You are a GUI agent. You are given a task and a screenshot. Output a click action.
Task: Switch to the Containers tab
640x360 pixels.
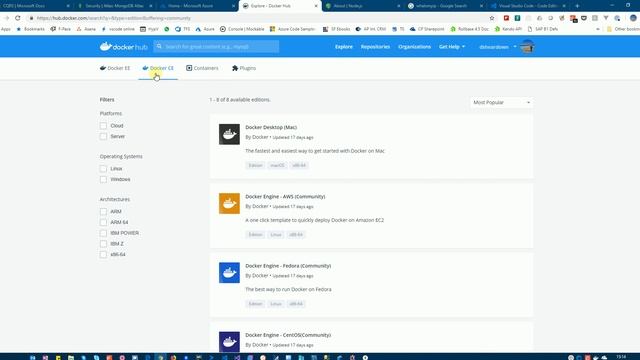[202, 68]
